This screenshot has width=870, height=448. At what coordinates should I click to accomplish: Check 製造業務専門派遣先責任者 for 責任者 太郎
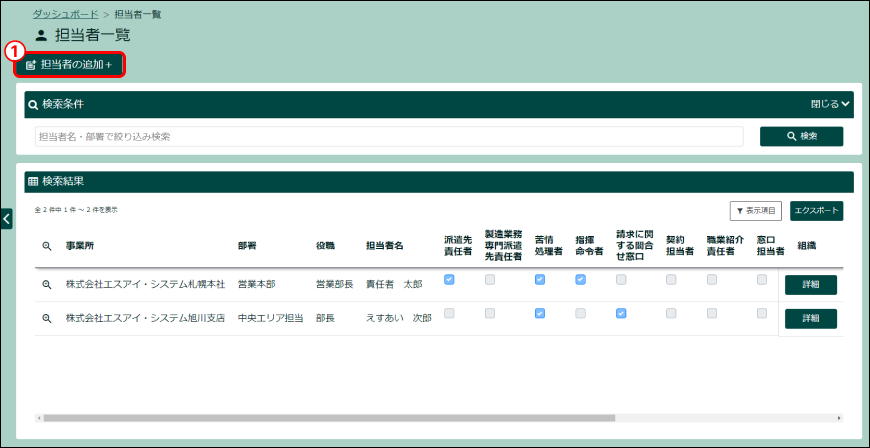tap(490, 280)
